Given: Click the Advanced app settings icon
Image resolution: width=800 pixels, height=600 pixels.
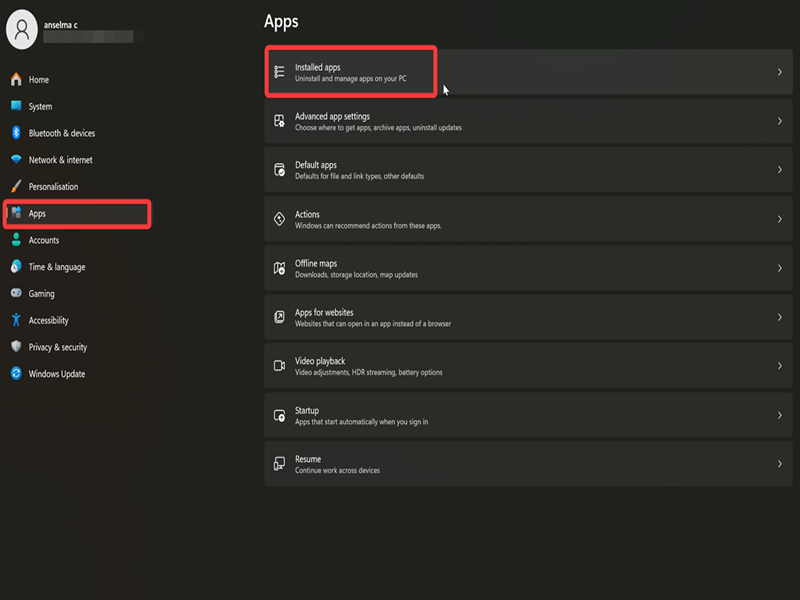Looking at the screenshot, I should tap(280, 121).
